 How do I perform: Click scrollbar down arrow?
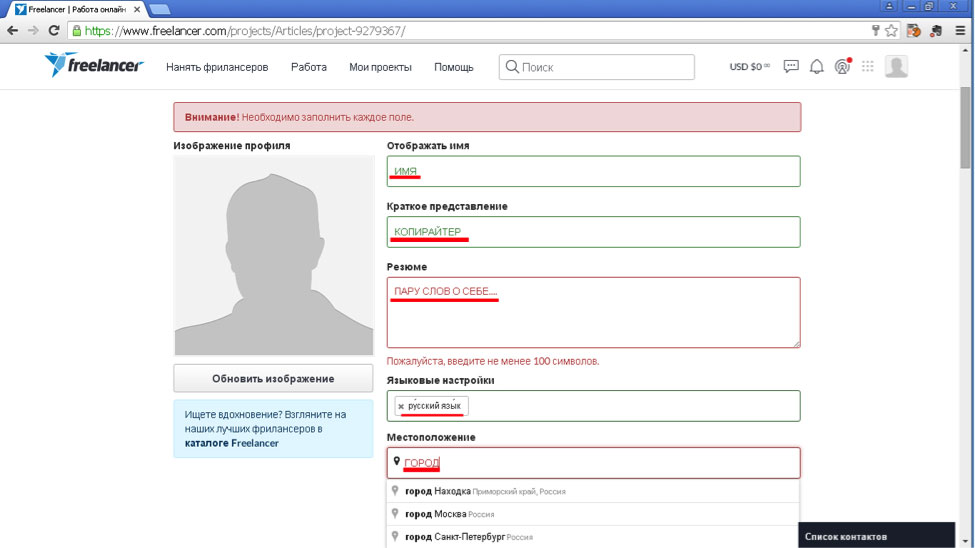pyautogui.click(x=965, y=542)
